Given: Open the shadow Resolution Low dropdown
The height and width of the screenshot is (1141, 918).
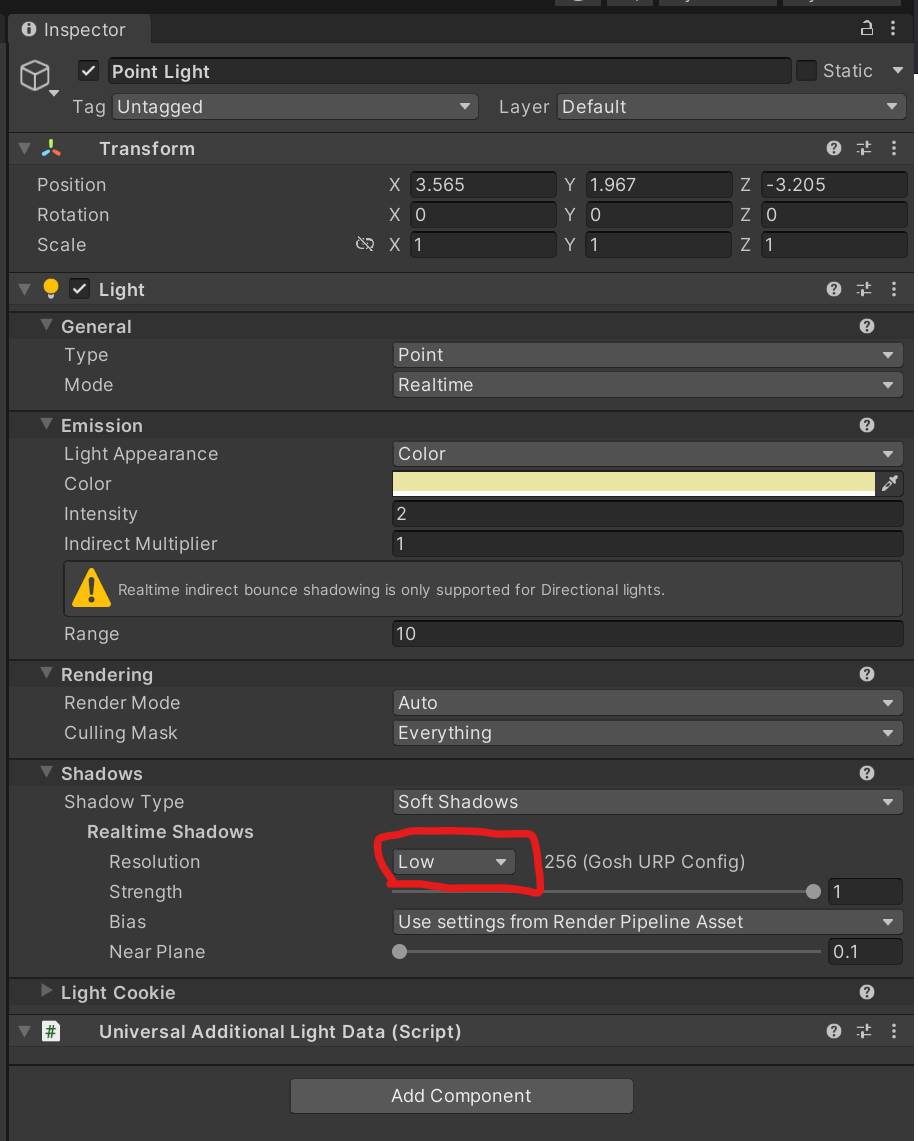Looking at the screenshot, I should (454, 862).
